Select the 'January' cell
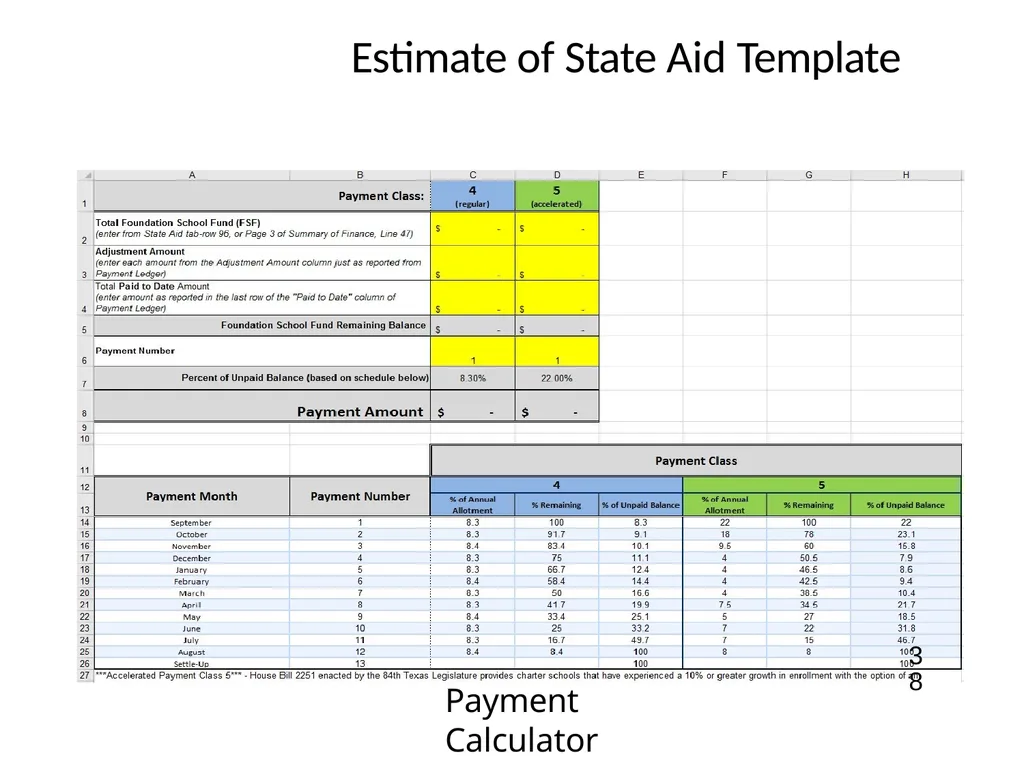Screen dimensions: 1024x768 pyautogui.click(x=192, y=570)
